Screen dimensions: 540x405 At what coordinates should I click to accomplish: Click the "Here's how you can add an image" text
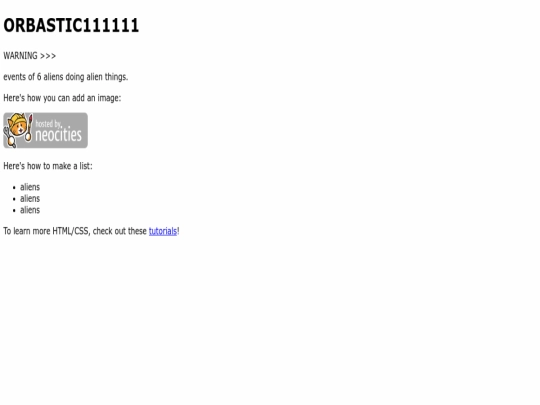(x=62, y=98)
